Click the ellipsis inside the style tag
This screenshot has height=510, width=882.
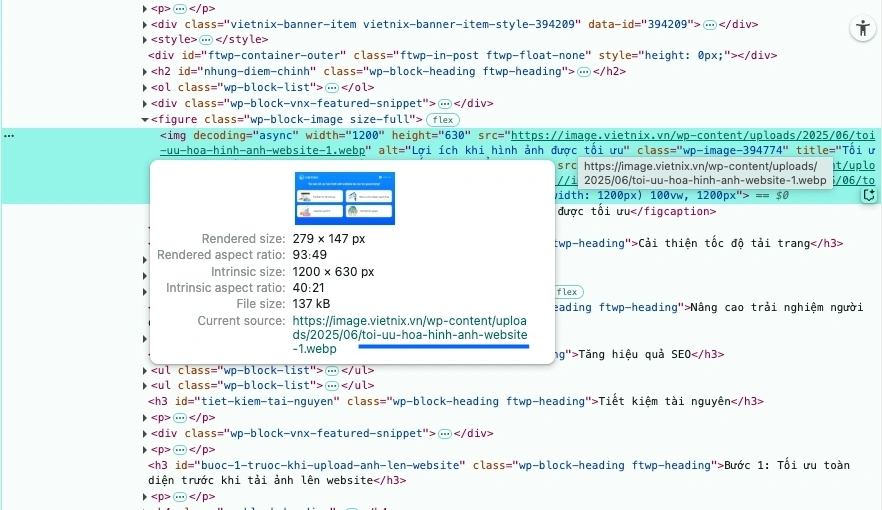(206, 40)
